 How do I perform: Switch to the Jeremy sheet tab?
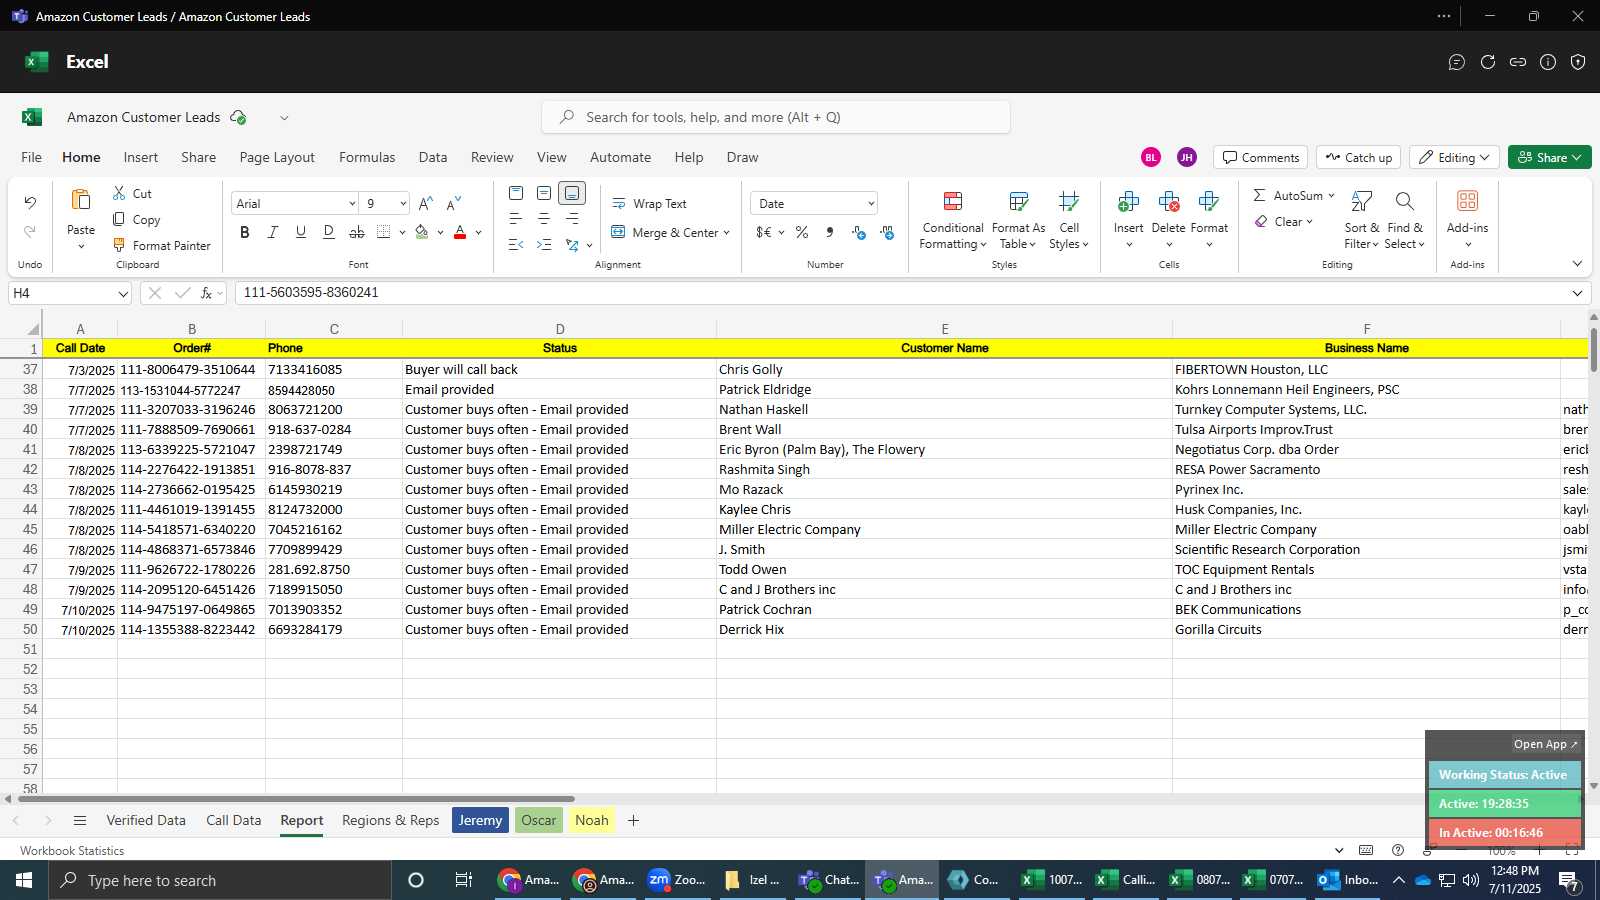[x=480, y=820]
